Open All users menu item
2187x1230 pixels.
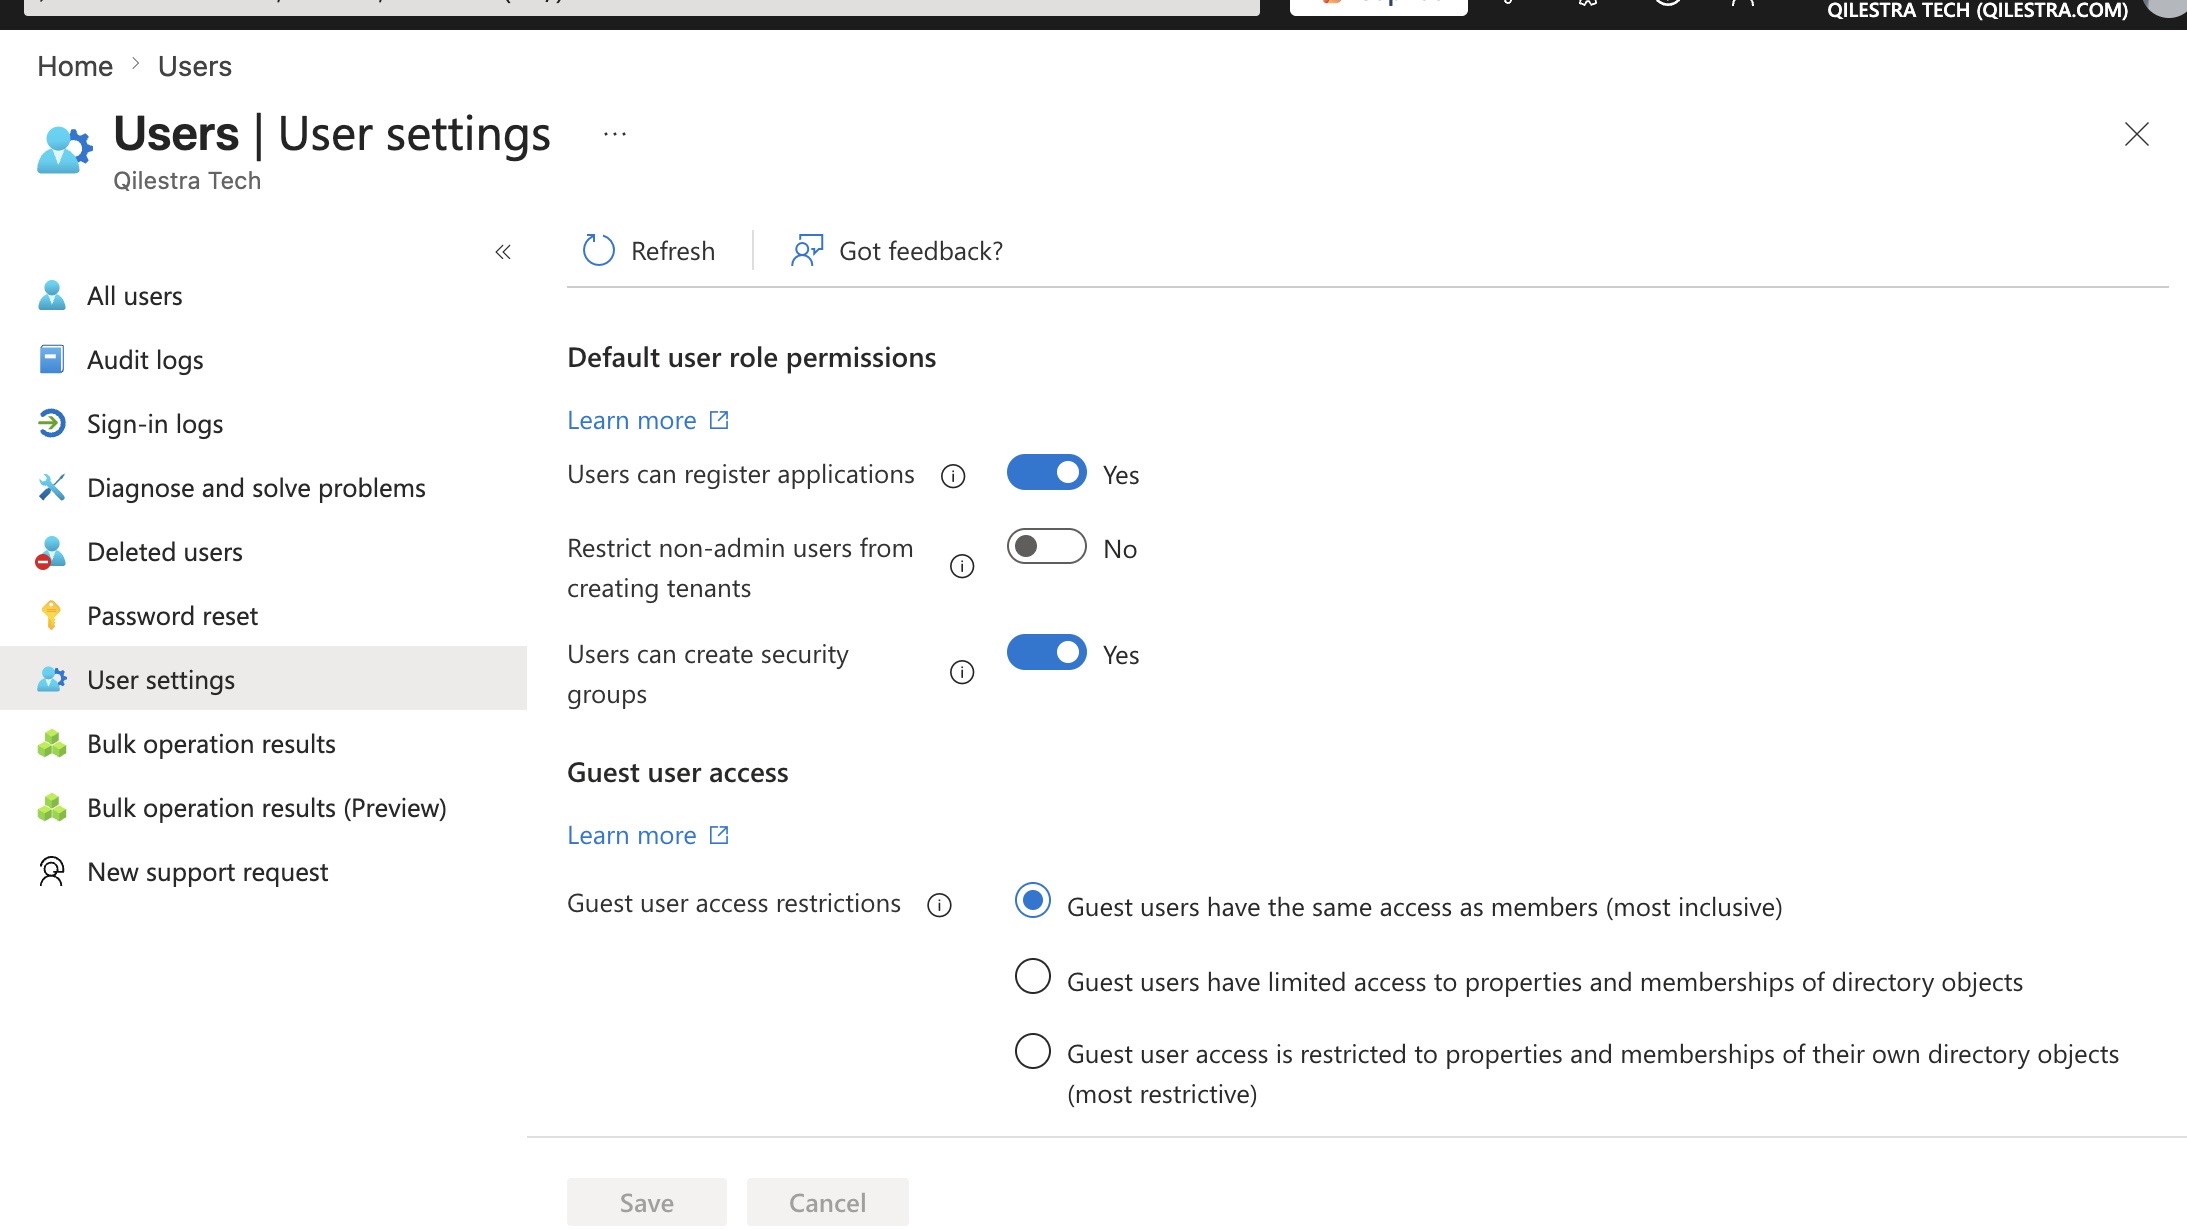pyautogui.click(x=264, y=296)
